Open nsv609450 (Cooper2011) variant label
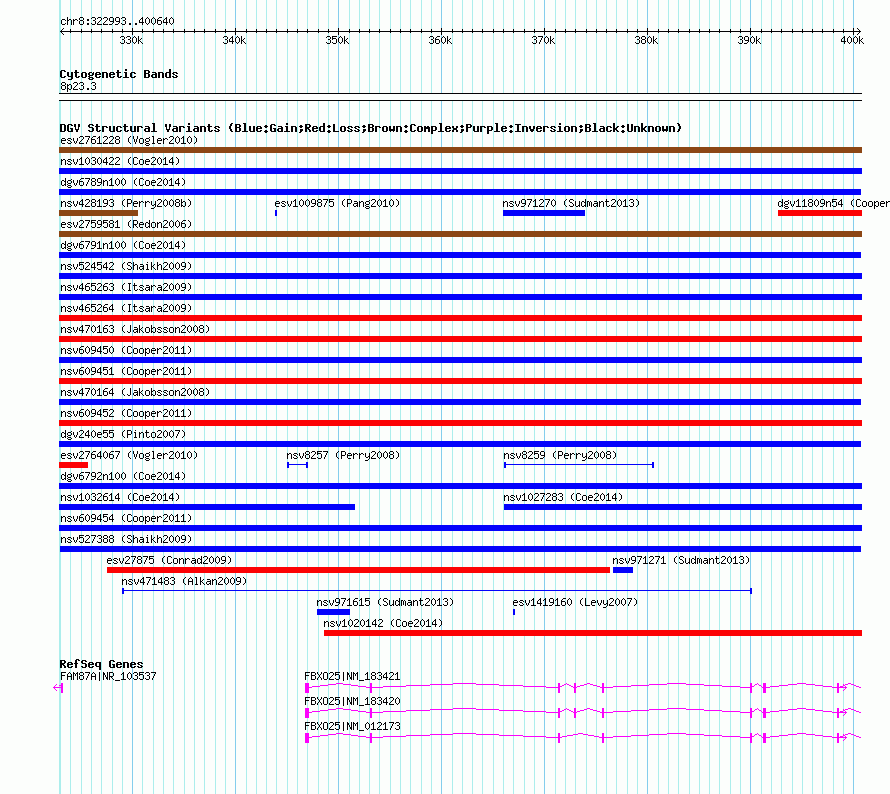Viewport: 890px width, 794px height. tap(126, 350)
